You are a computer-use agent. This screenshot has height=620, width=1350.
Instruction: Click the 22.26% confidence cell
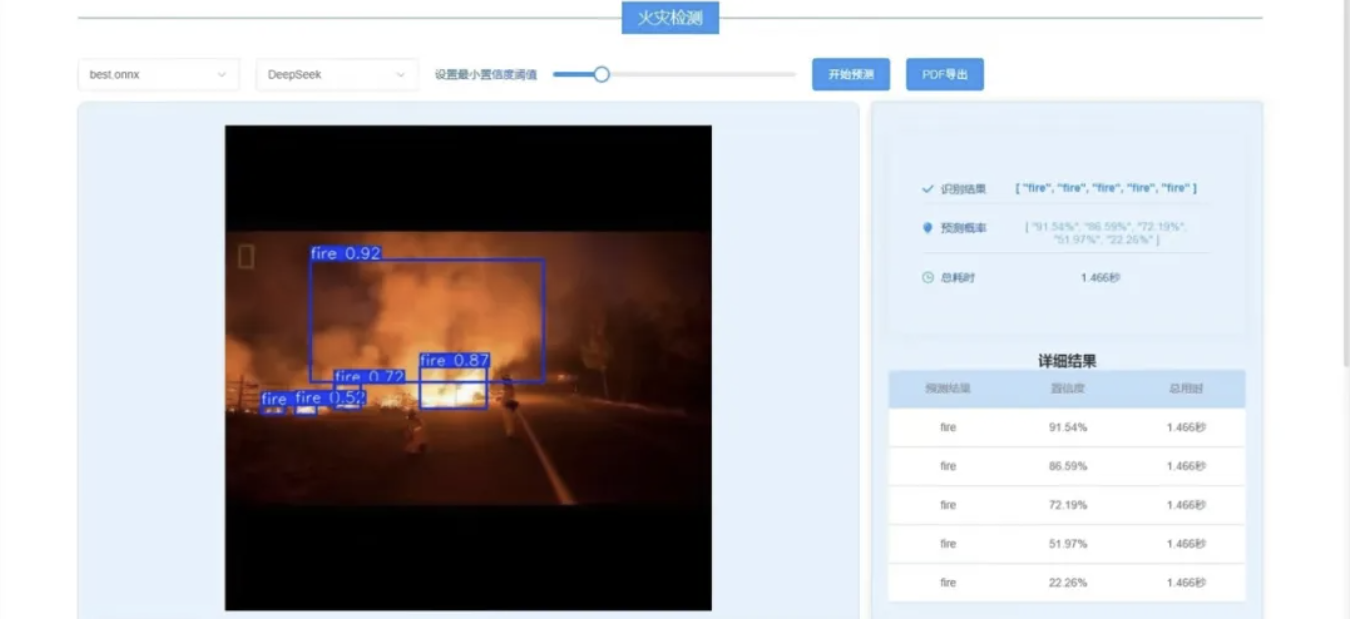[1068, 582]
